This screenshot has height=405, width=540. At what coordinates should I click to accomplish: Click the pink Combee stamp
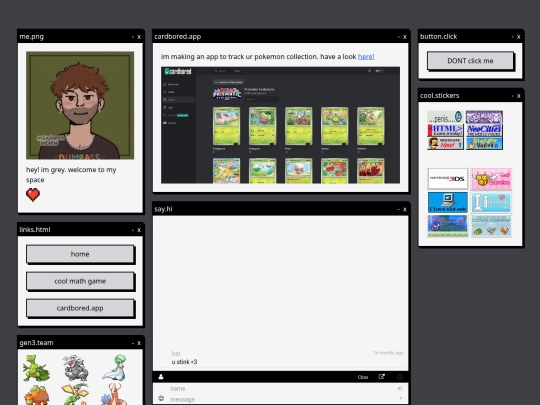pos(491,179)
